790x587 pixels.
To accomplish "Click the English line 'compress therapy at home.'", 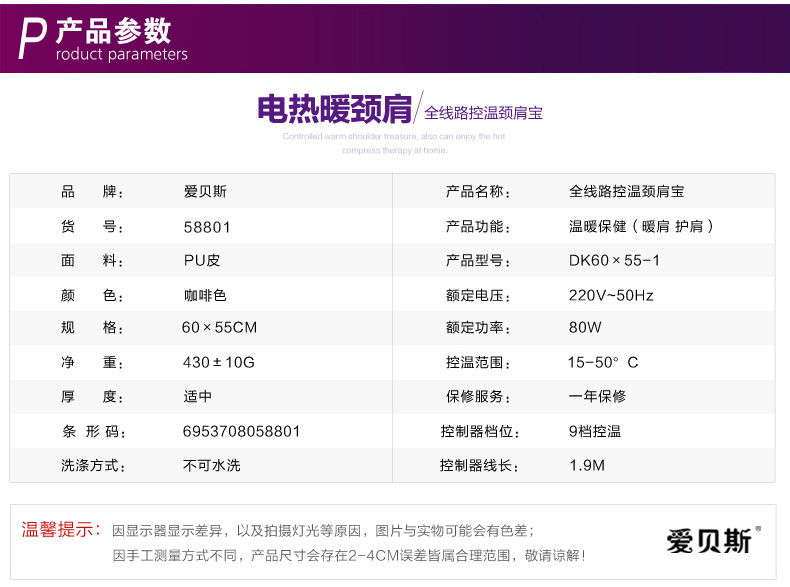I will pos(394,150).
